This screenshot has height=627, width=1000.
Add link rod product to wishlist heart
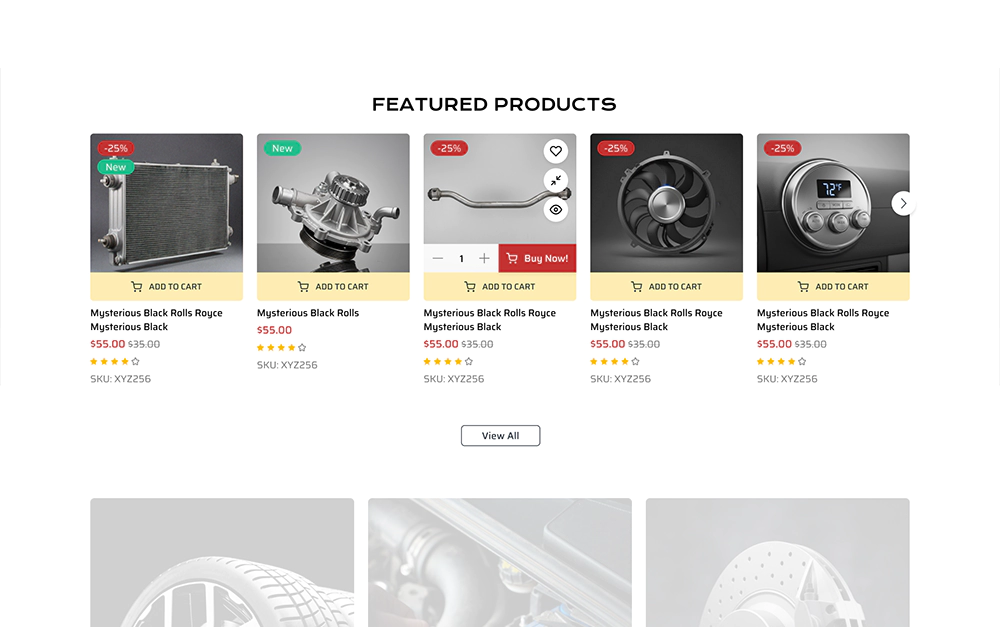coord(555,151)
